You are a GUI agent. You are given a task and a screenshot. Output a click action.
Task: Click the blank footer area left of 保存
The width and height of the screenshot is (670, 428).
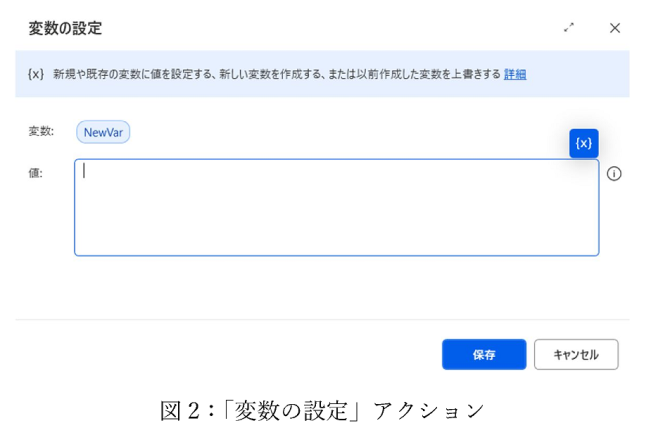click(x=230, y=354)
